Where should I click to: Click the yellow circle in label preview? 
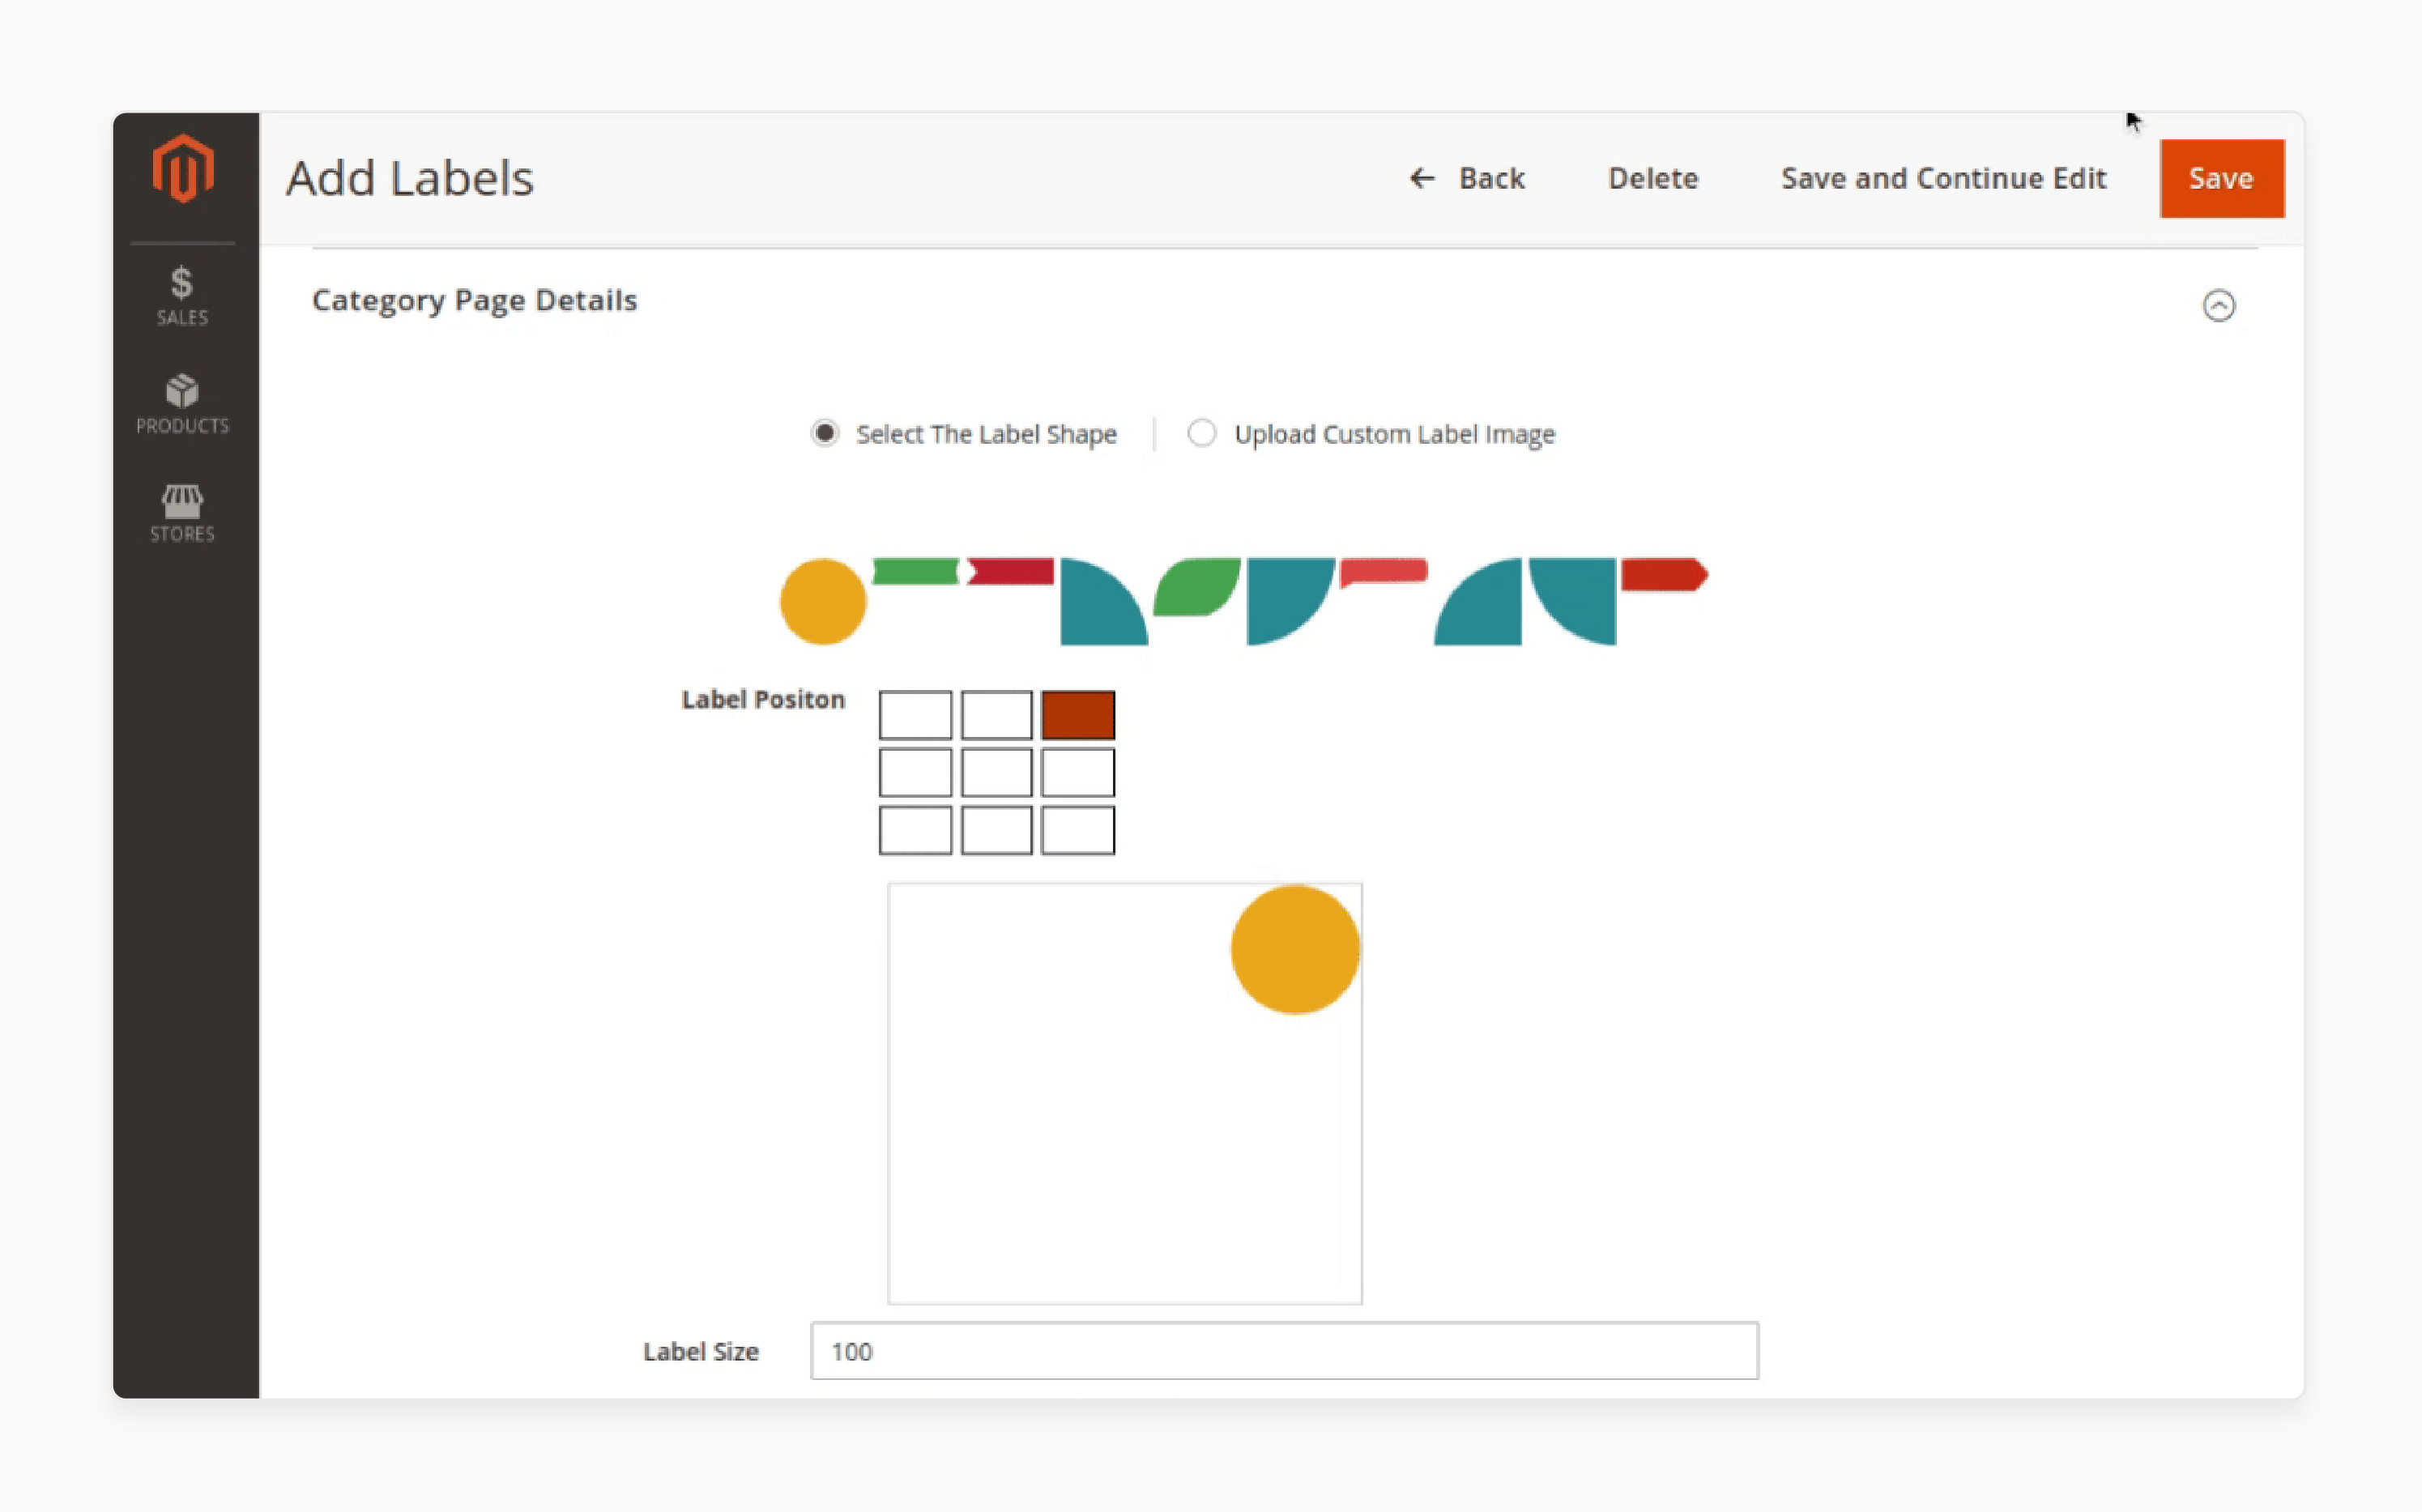tap(1295, 949)
